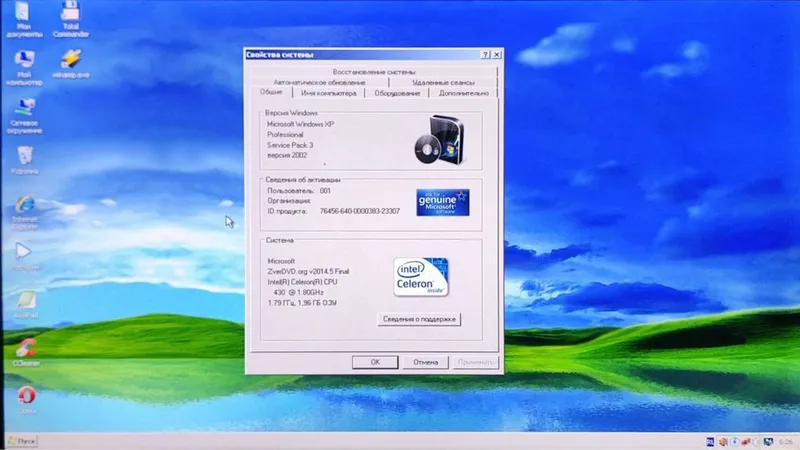Click the Intel Celeron logo image
This screenshot has width=800, height=450.
pos(421,277)
